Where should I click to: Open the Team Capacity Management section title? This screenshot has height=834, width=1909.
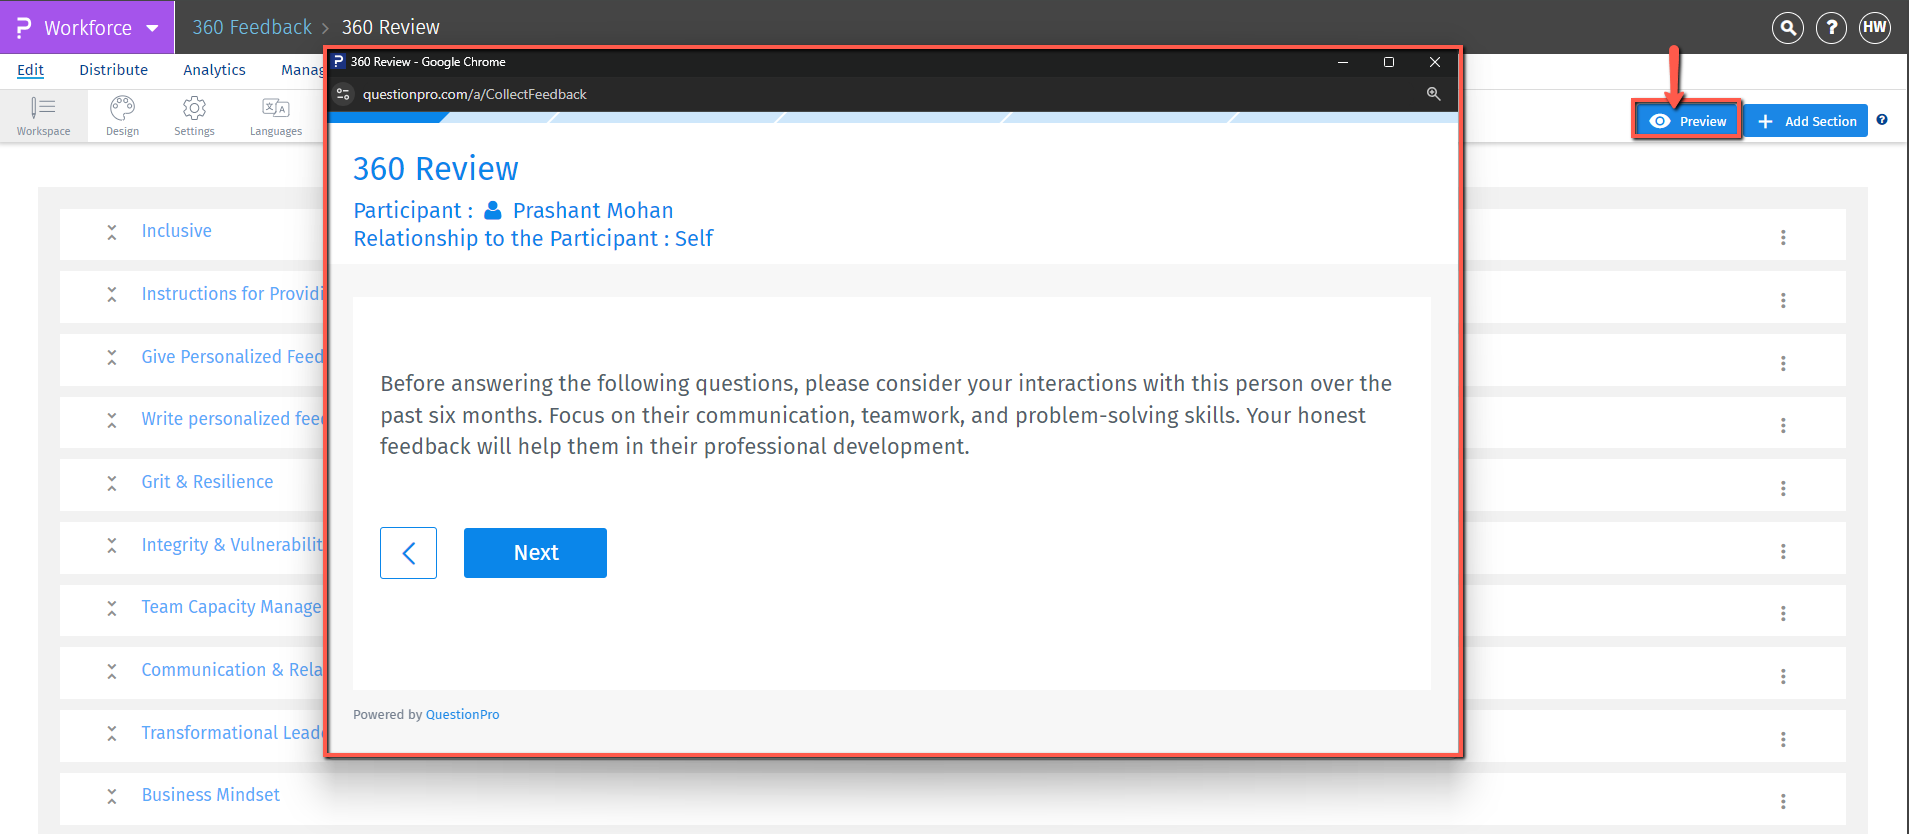pos(231,607)
